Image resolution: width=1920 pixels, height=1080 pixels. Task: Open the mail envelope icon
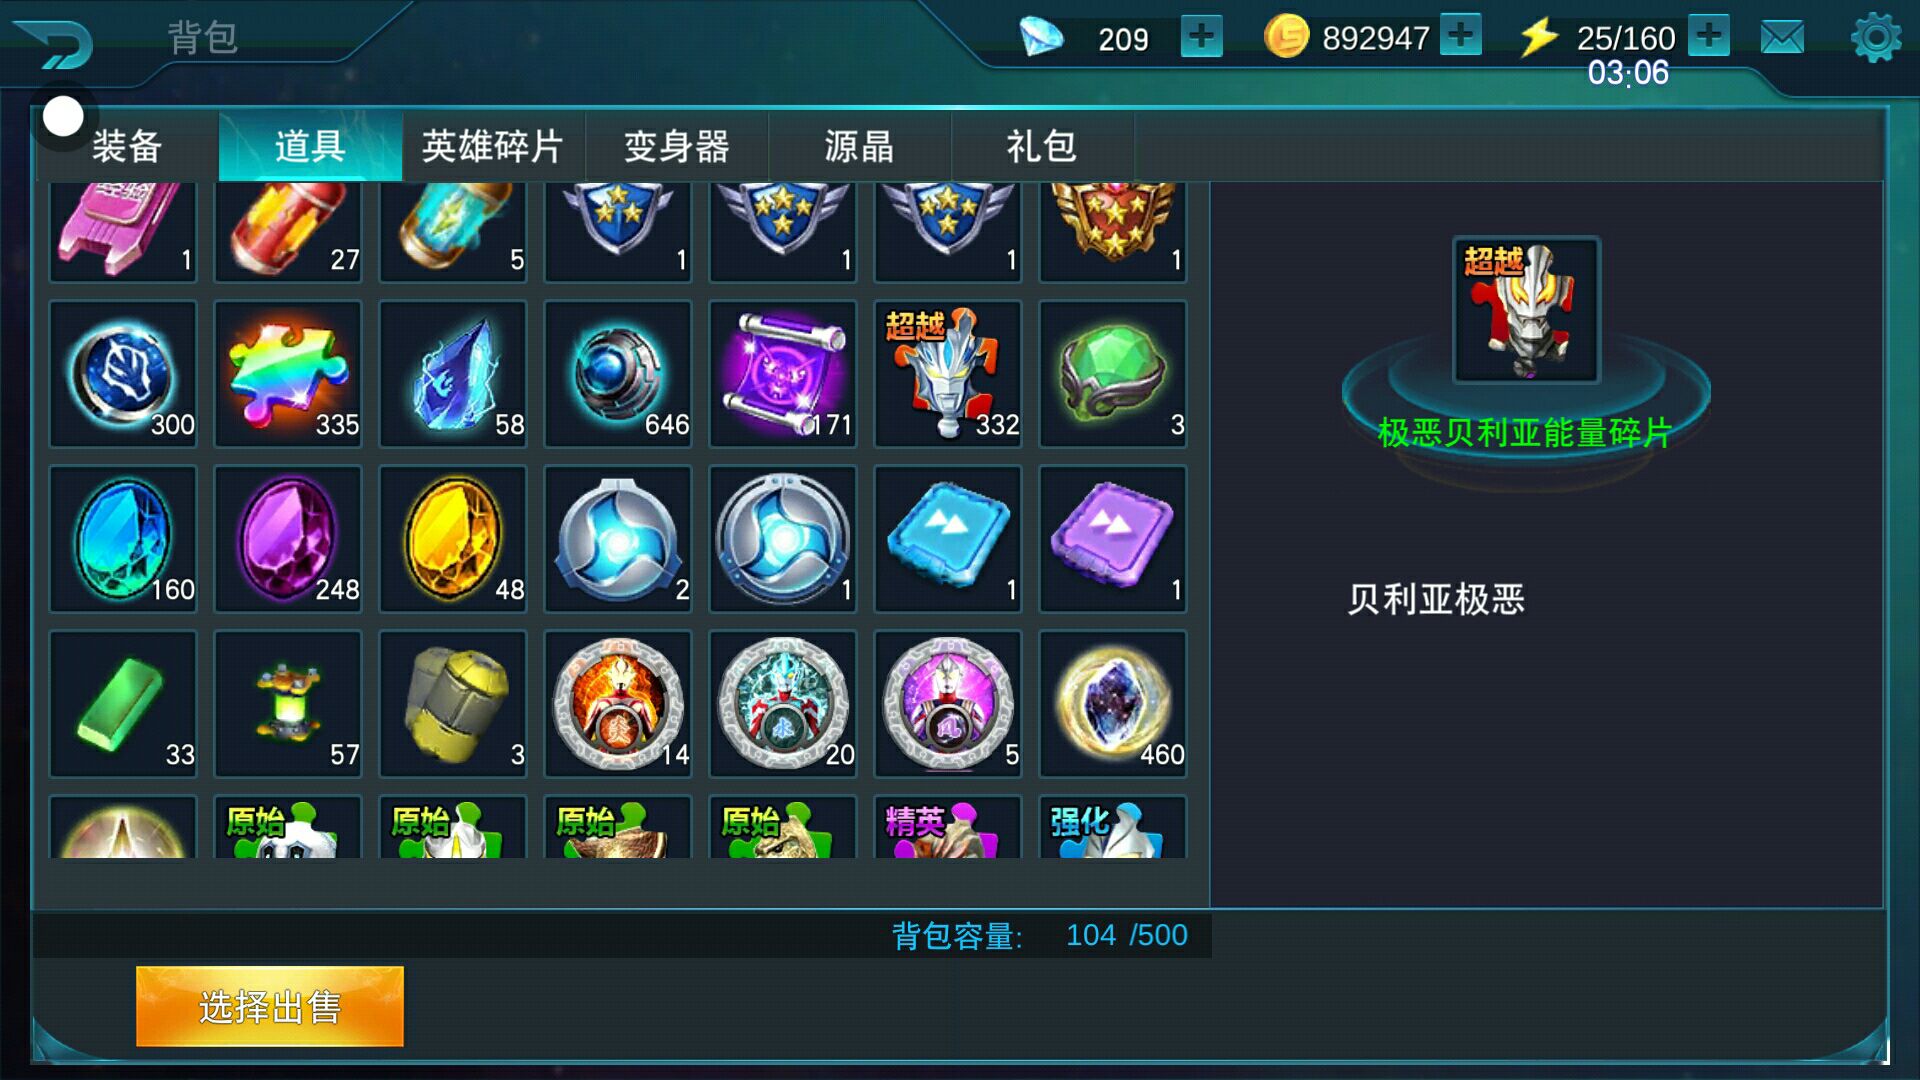pyautogui.click(x=1782, y=38)
